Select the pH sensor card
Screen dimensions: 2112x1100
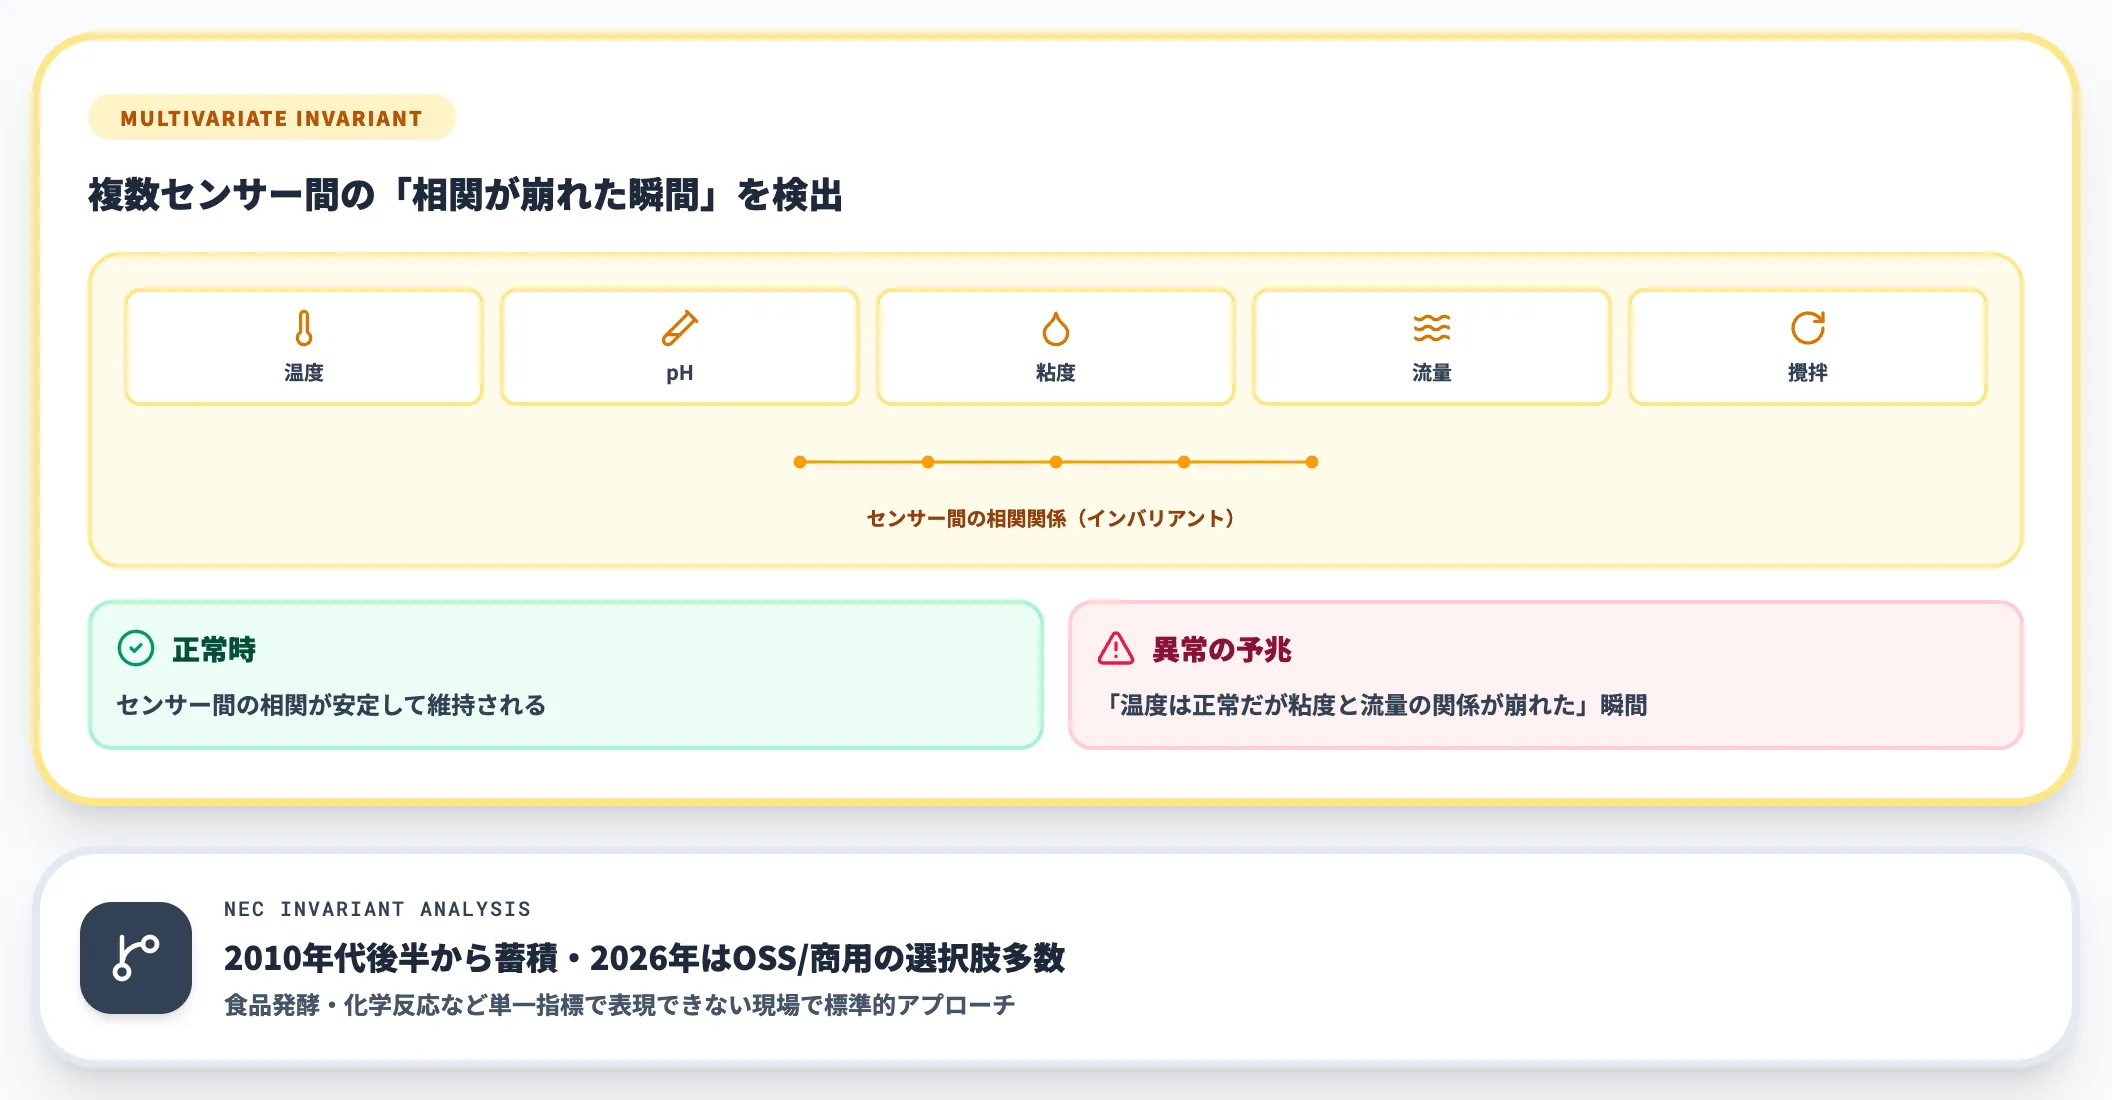(x=679, y=347)
